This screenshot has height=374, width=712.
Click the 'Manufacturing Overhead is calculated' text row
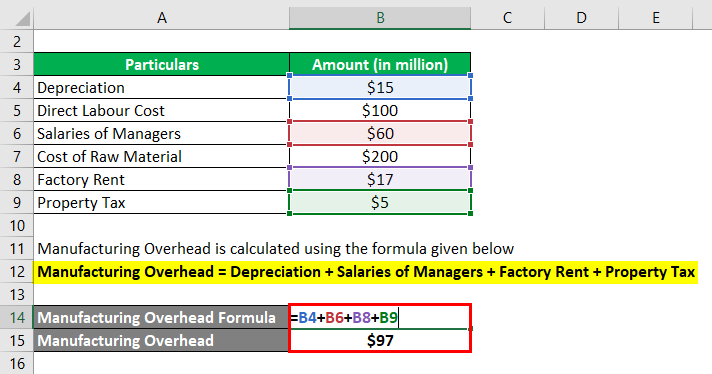tap(275, 249)
